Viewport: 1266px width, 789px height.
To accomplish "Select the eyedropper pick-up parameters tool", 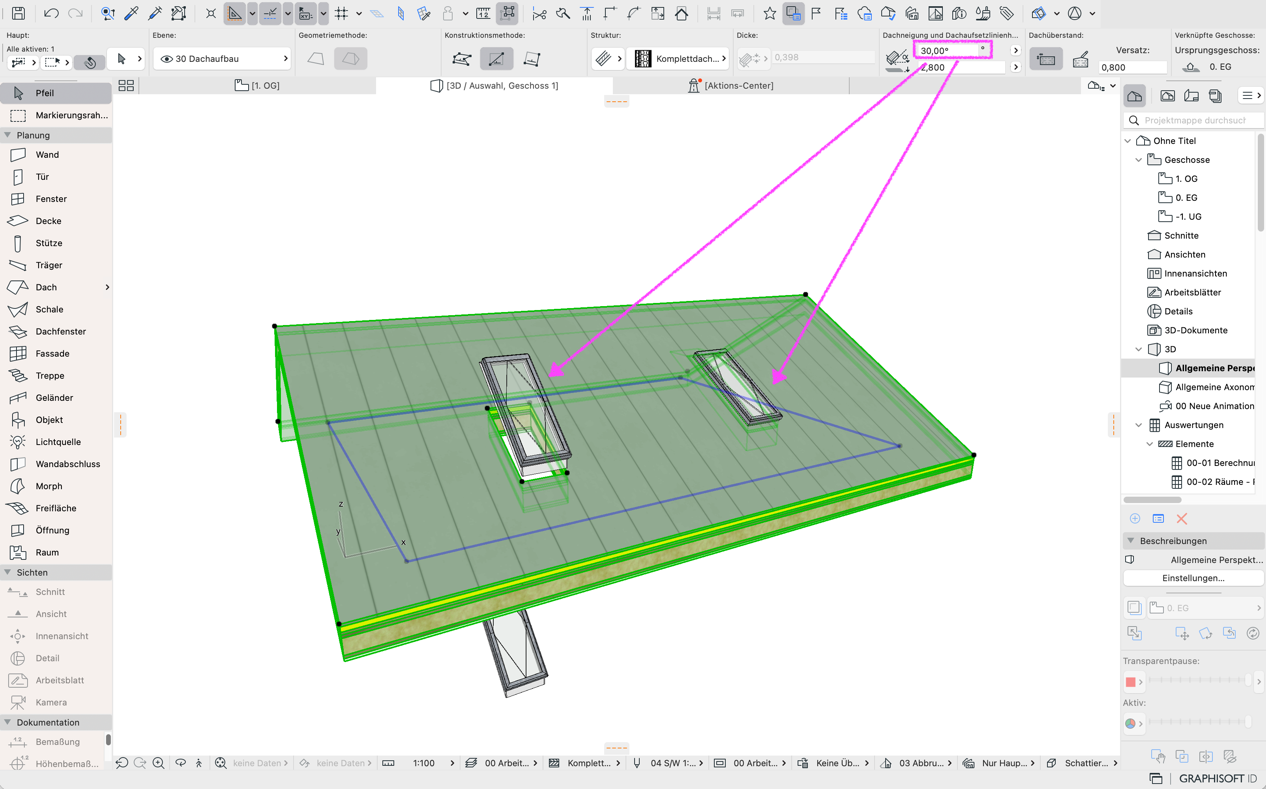I will [131, 14].
